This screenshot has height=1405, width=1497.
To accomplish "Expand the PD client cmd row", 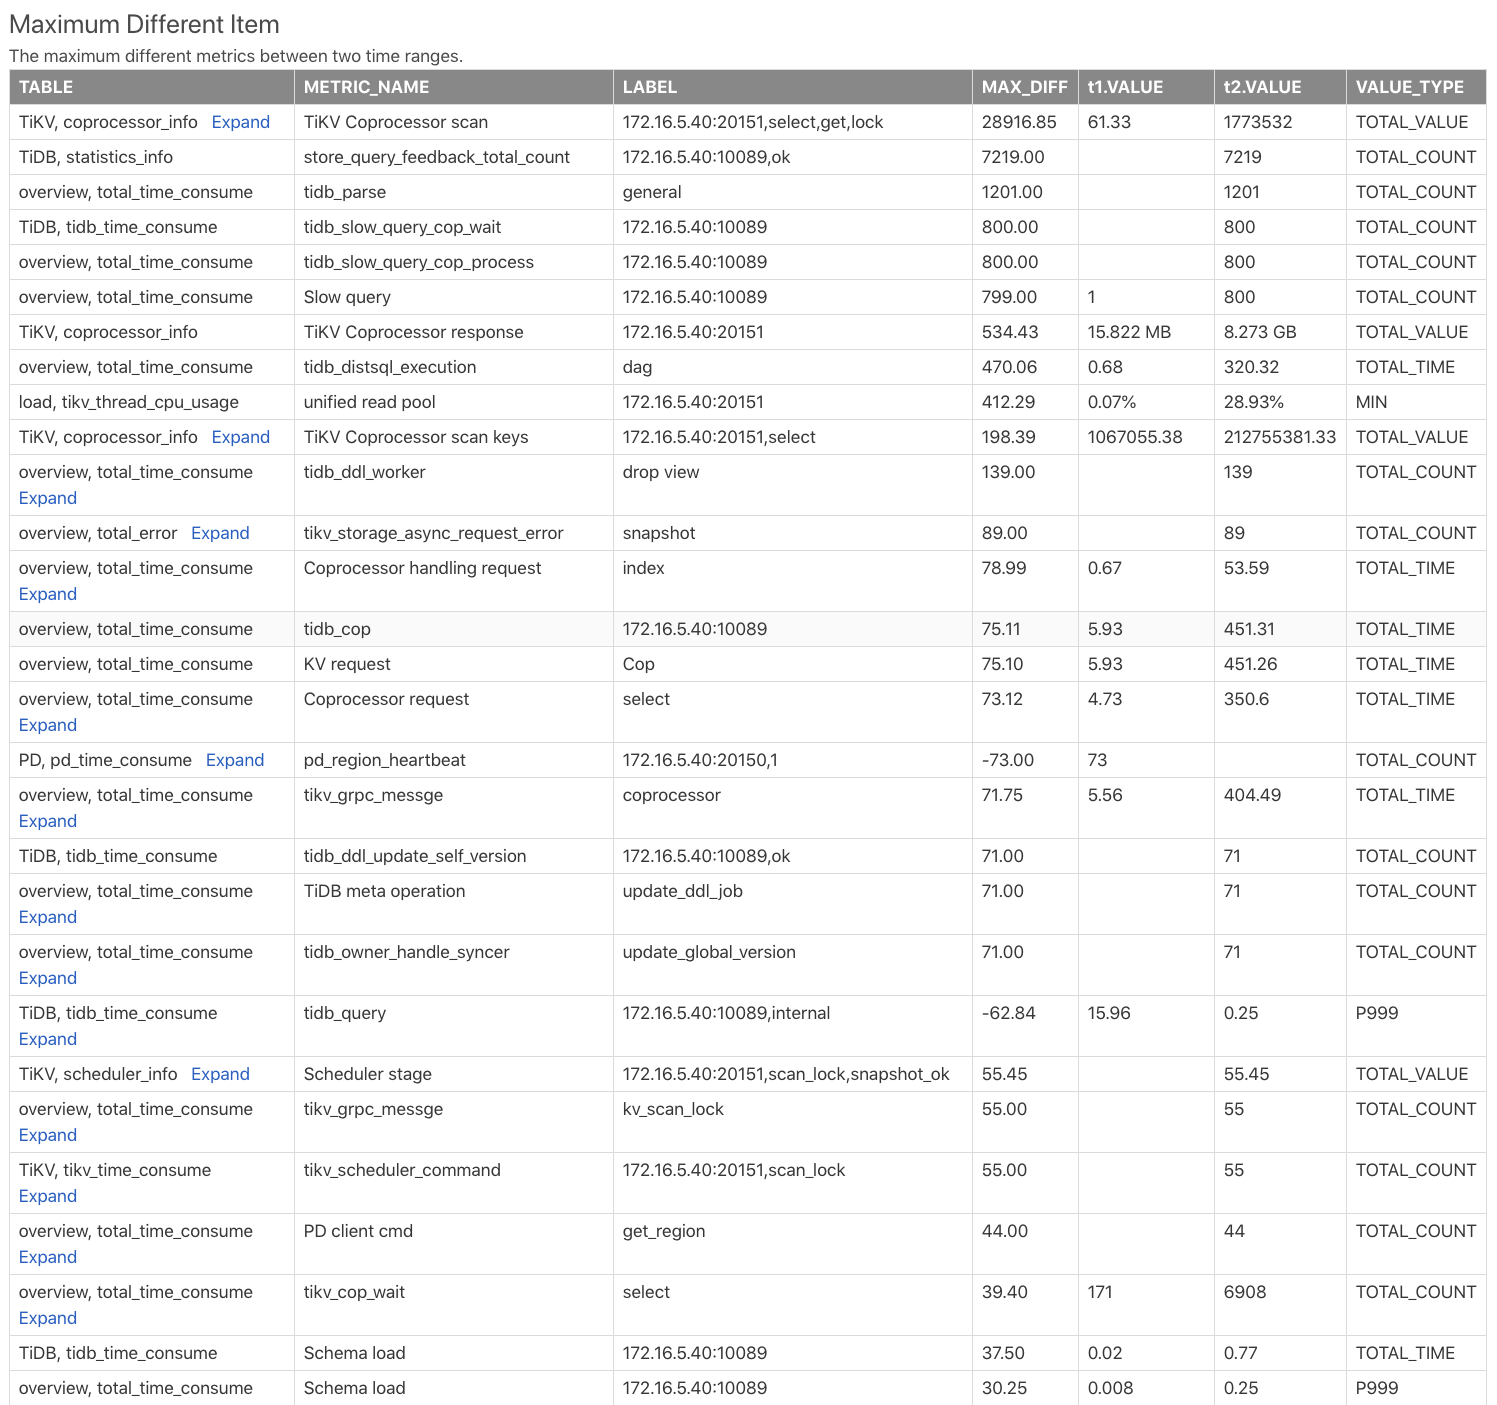I will [x=48, y=1257].
